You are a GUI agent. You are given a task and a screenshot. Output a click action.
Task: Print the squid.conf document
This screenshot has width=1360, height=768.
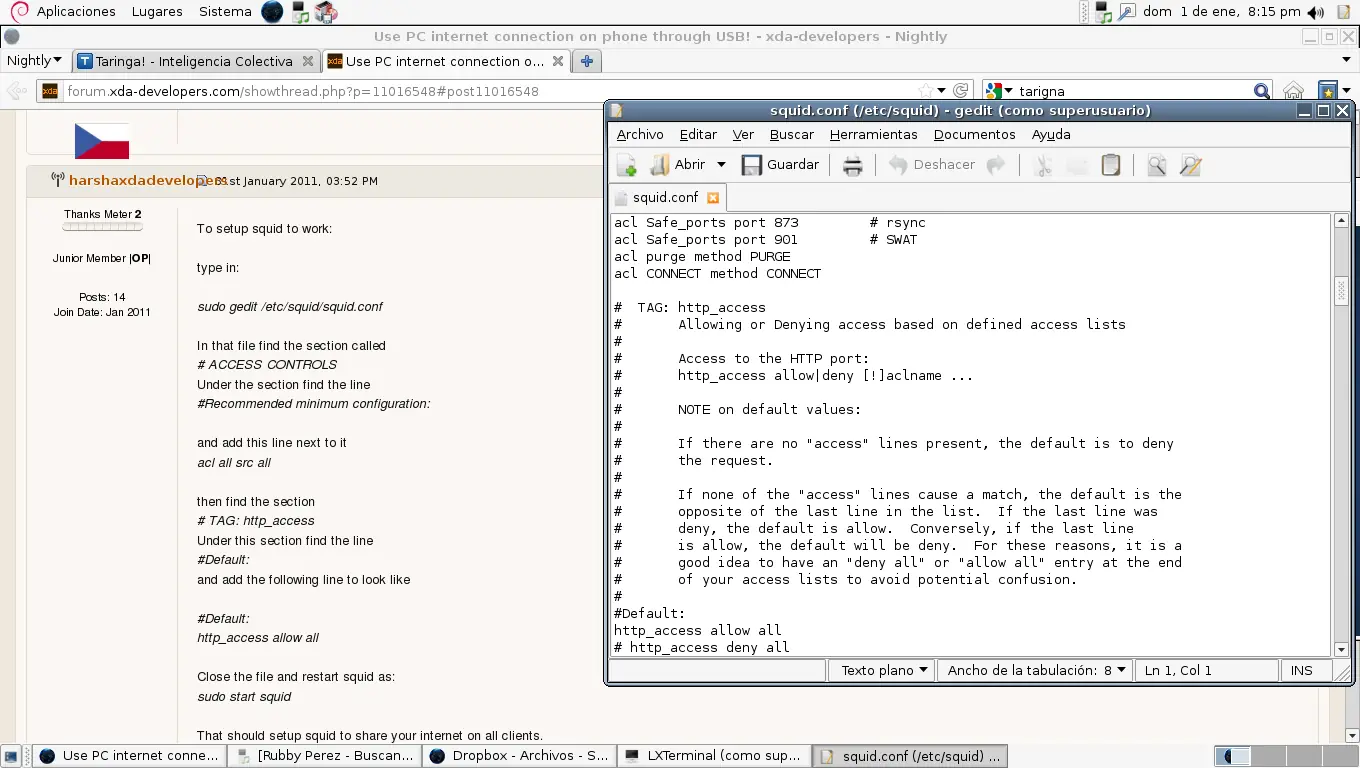[x=852, y=165]
